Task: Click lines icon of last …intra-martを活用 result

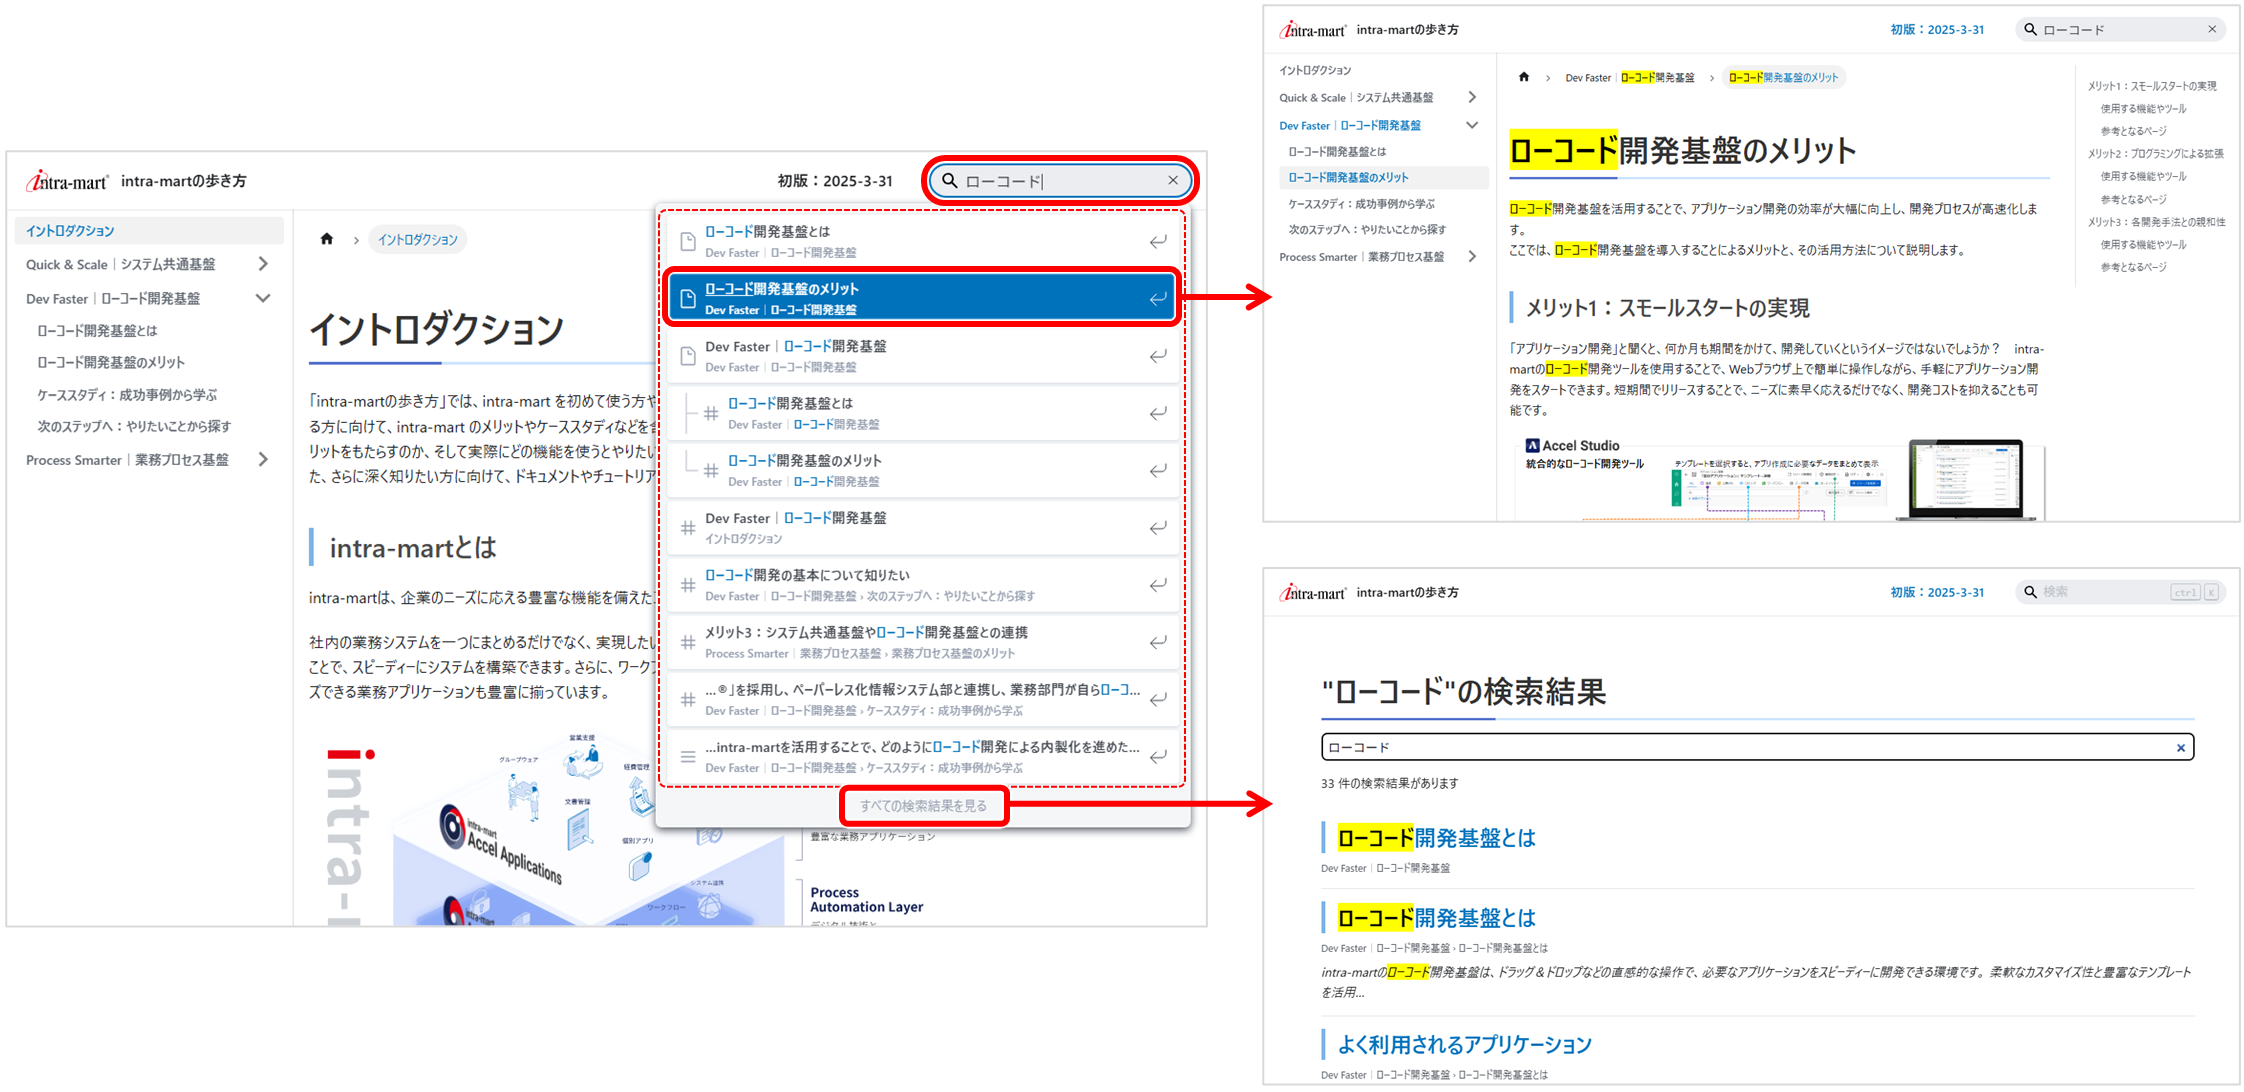Action: (688, 757)
